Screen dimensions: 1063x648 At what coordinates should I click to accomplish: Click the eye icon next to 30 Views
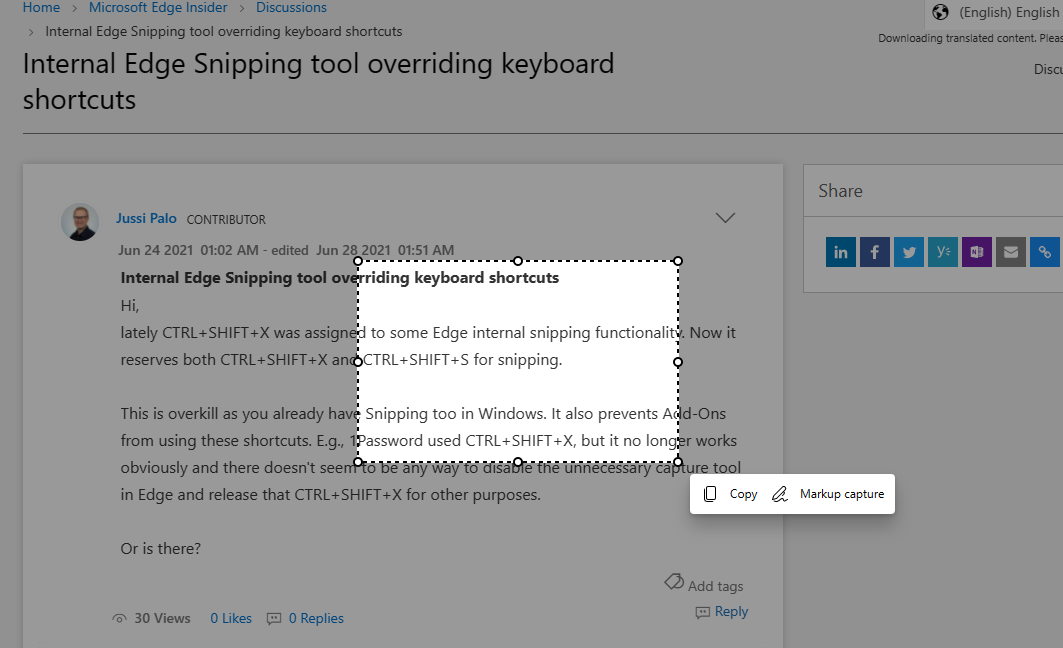point(120,618)
